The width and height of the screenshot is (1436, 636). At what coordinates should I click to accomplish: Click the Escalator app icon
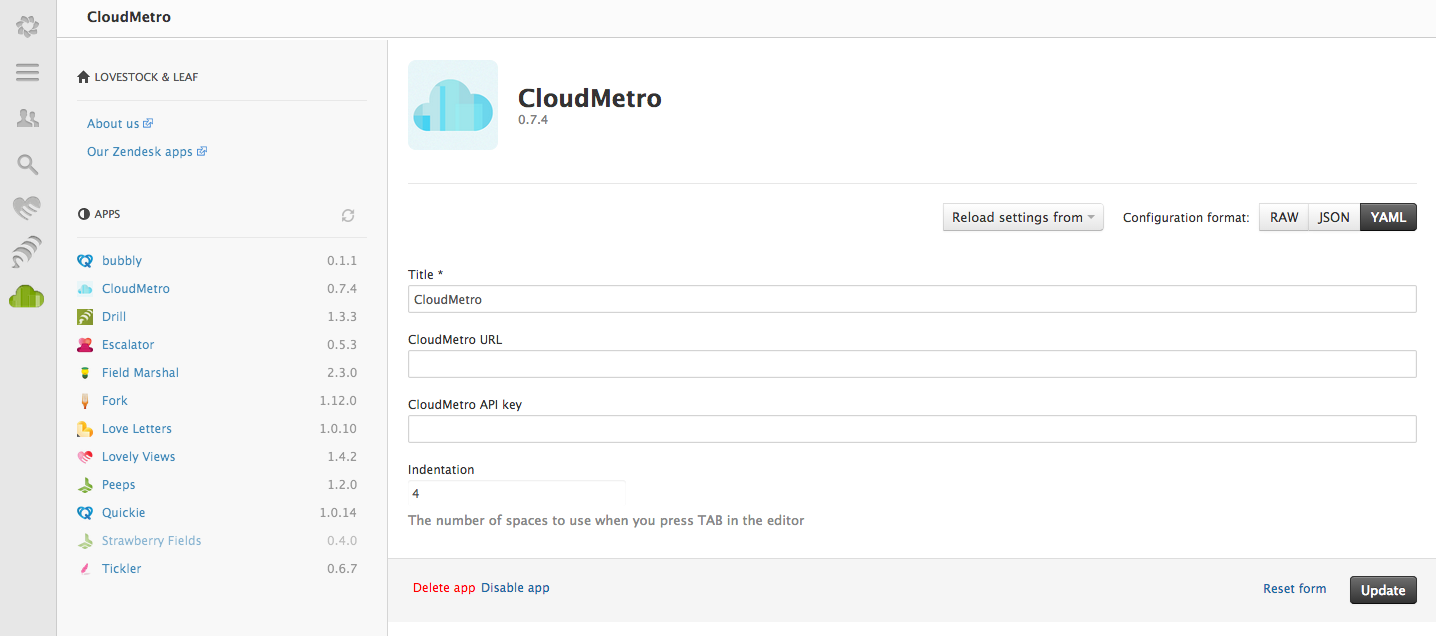pyautogui.click(x=85, y=345)
